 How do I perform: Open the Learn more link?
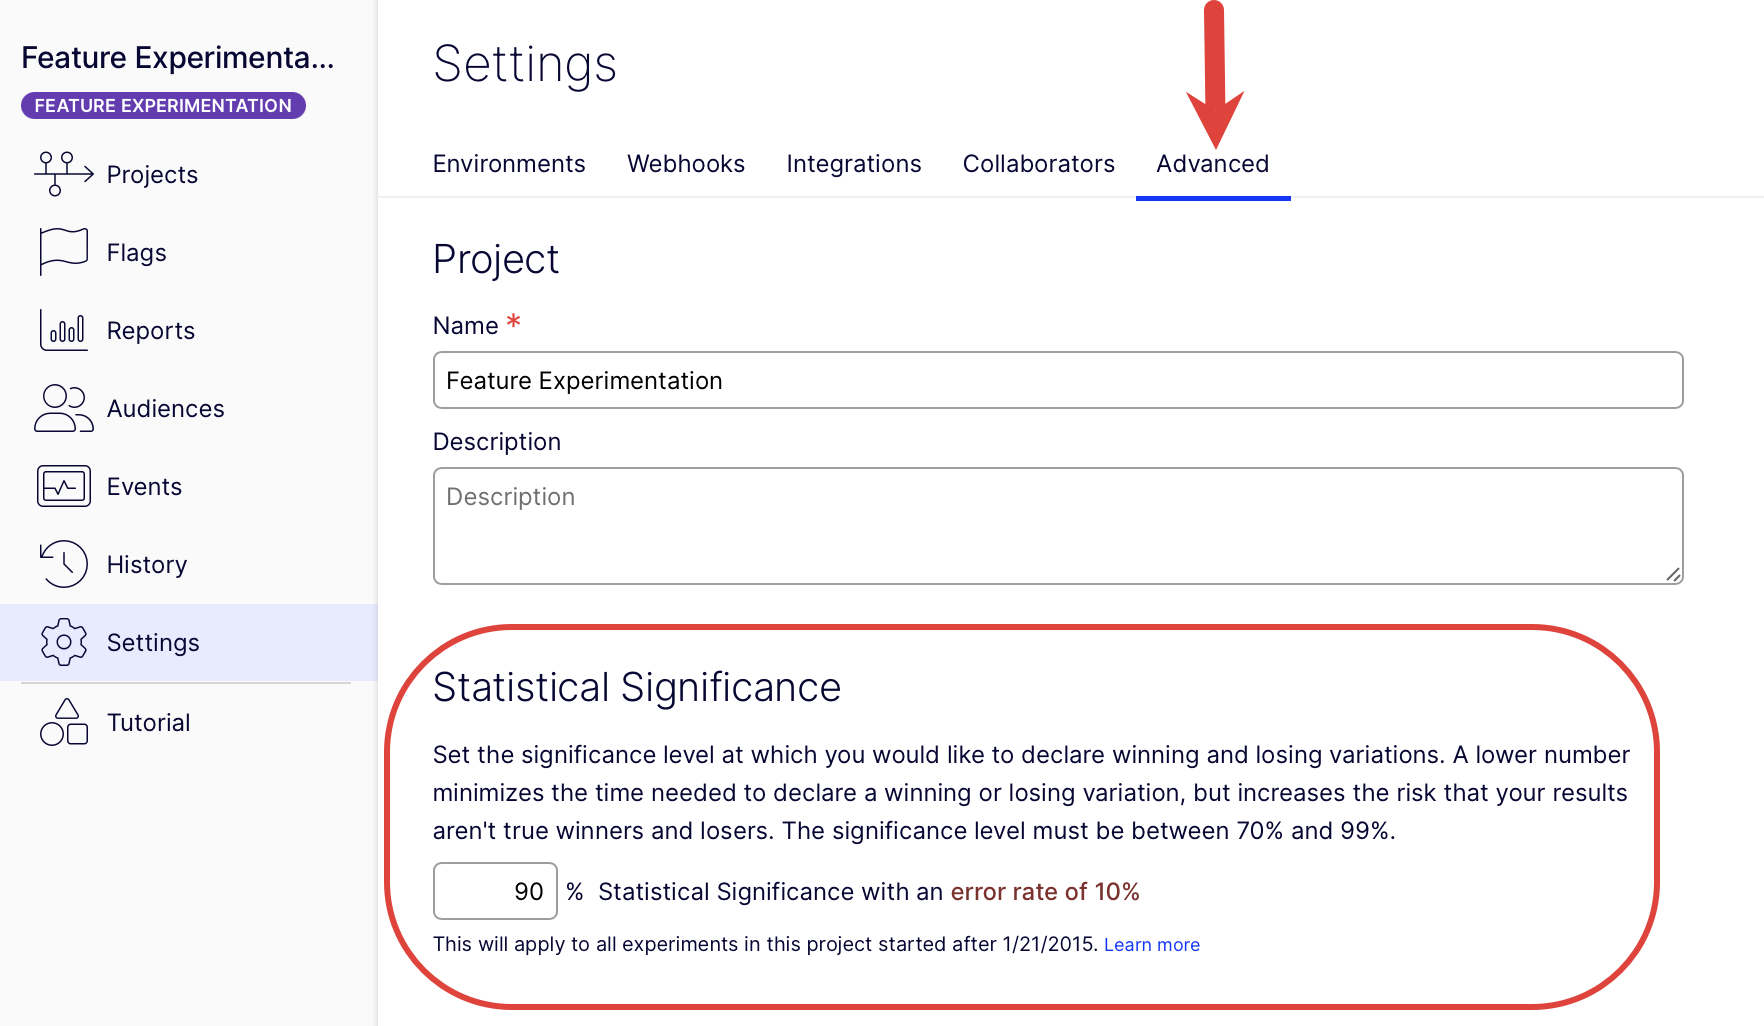pyautogui.click(x=1152, y=945)
